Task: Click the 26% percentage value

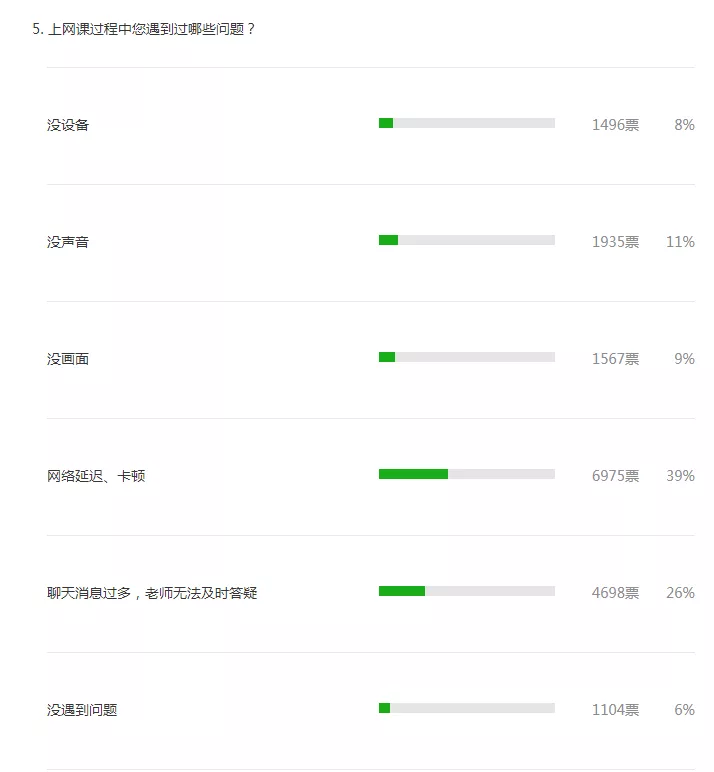Action: tap(680, 593)
